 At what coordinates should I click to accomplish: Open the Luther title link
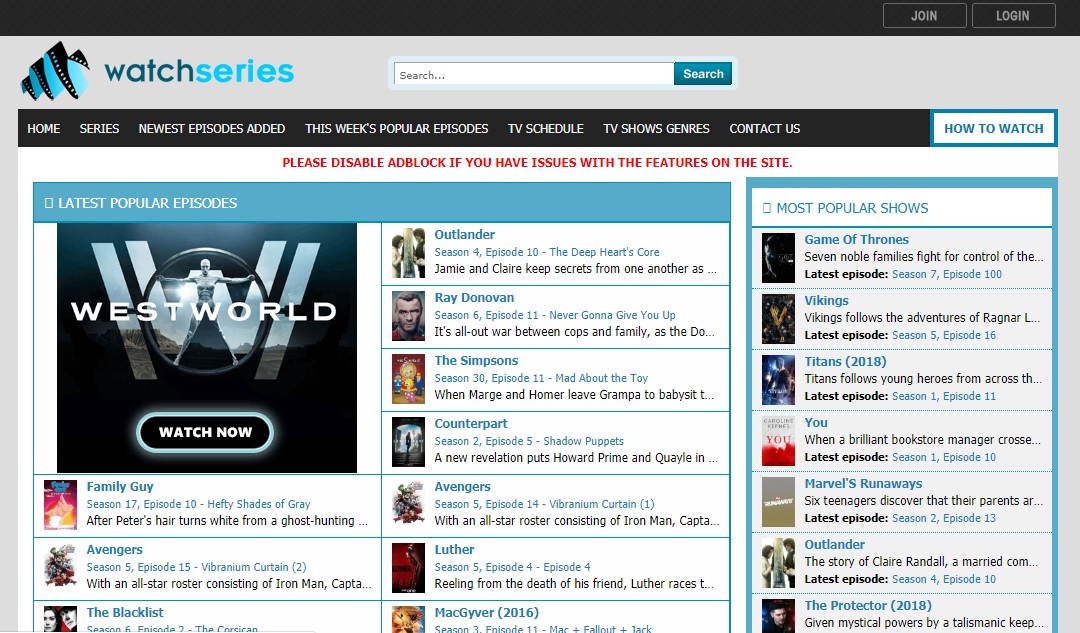tap(454, 550)
